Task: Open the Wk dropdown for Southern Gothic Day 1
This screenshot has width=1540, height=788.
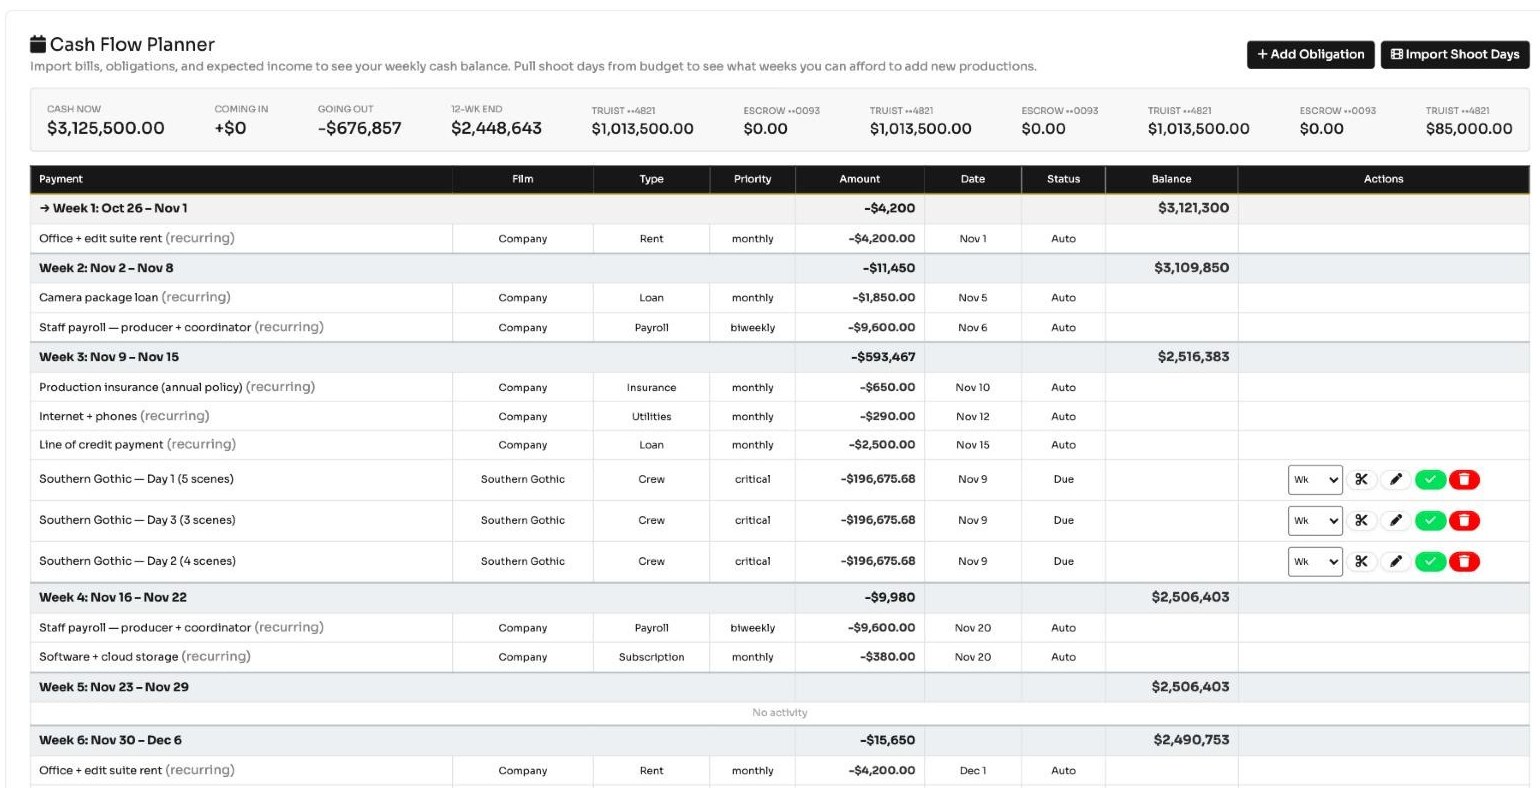Action: pos(1315,480)
